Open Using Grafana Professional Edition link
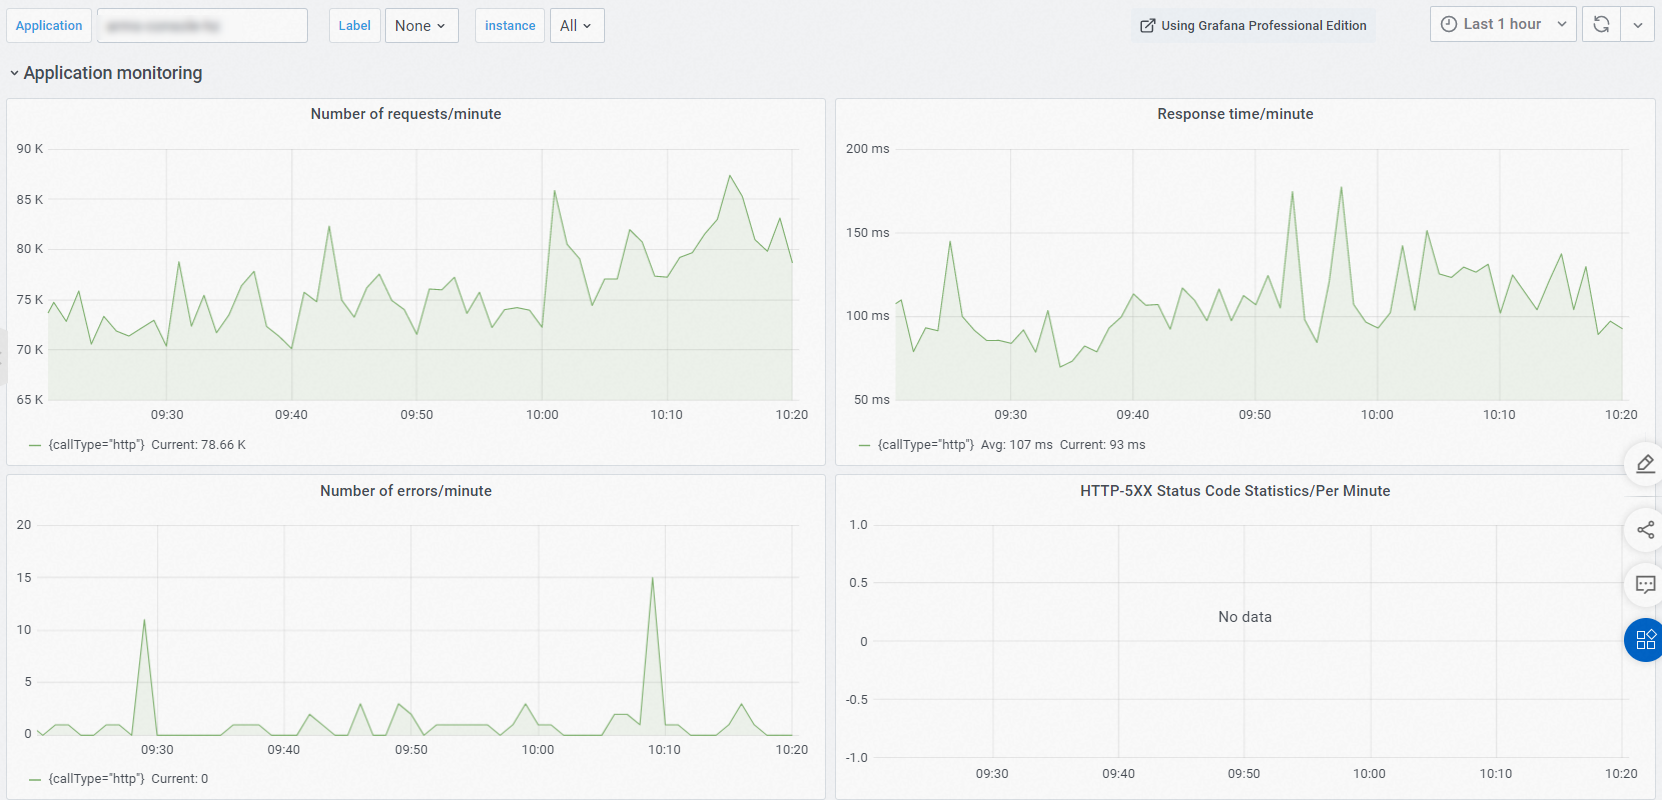Viewport: 1662px width, 800px height. (x=1253, y=26)
